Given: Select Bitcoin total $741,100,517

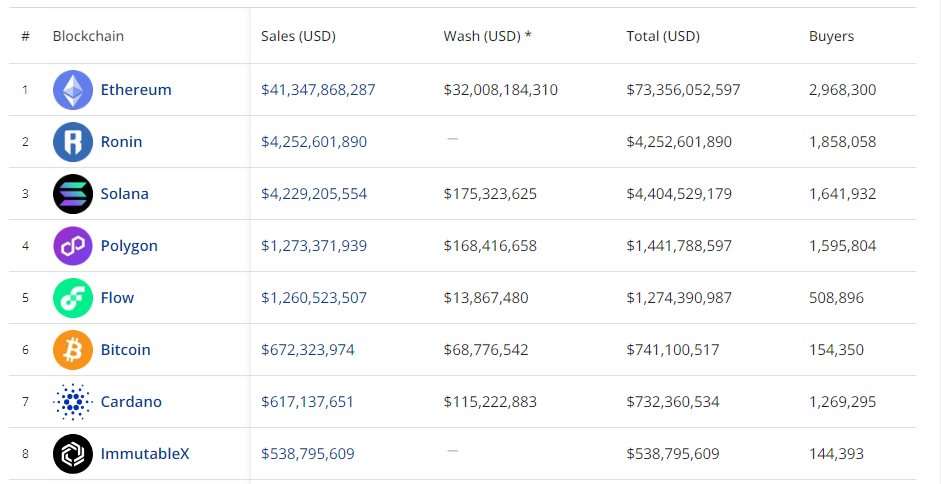Looking at the screenshot, I should click(x=673, y=349).
